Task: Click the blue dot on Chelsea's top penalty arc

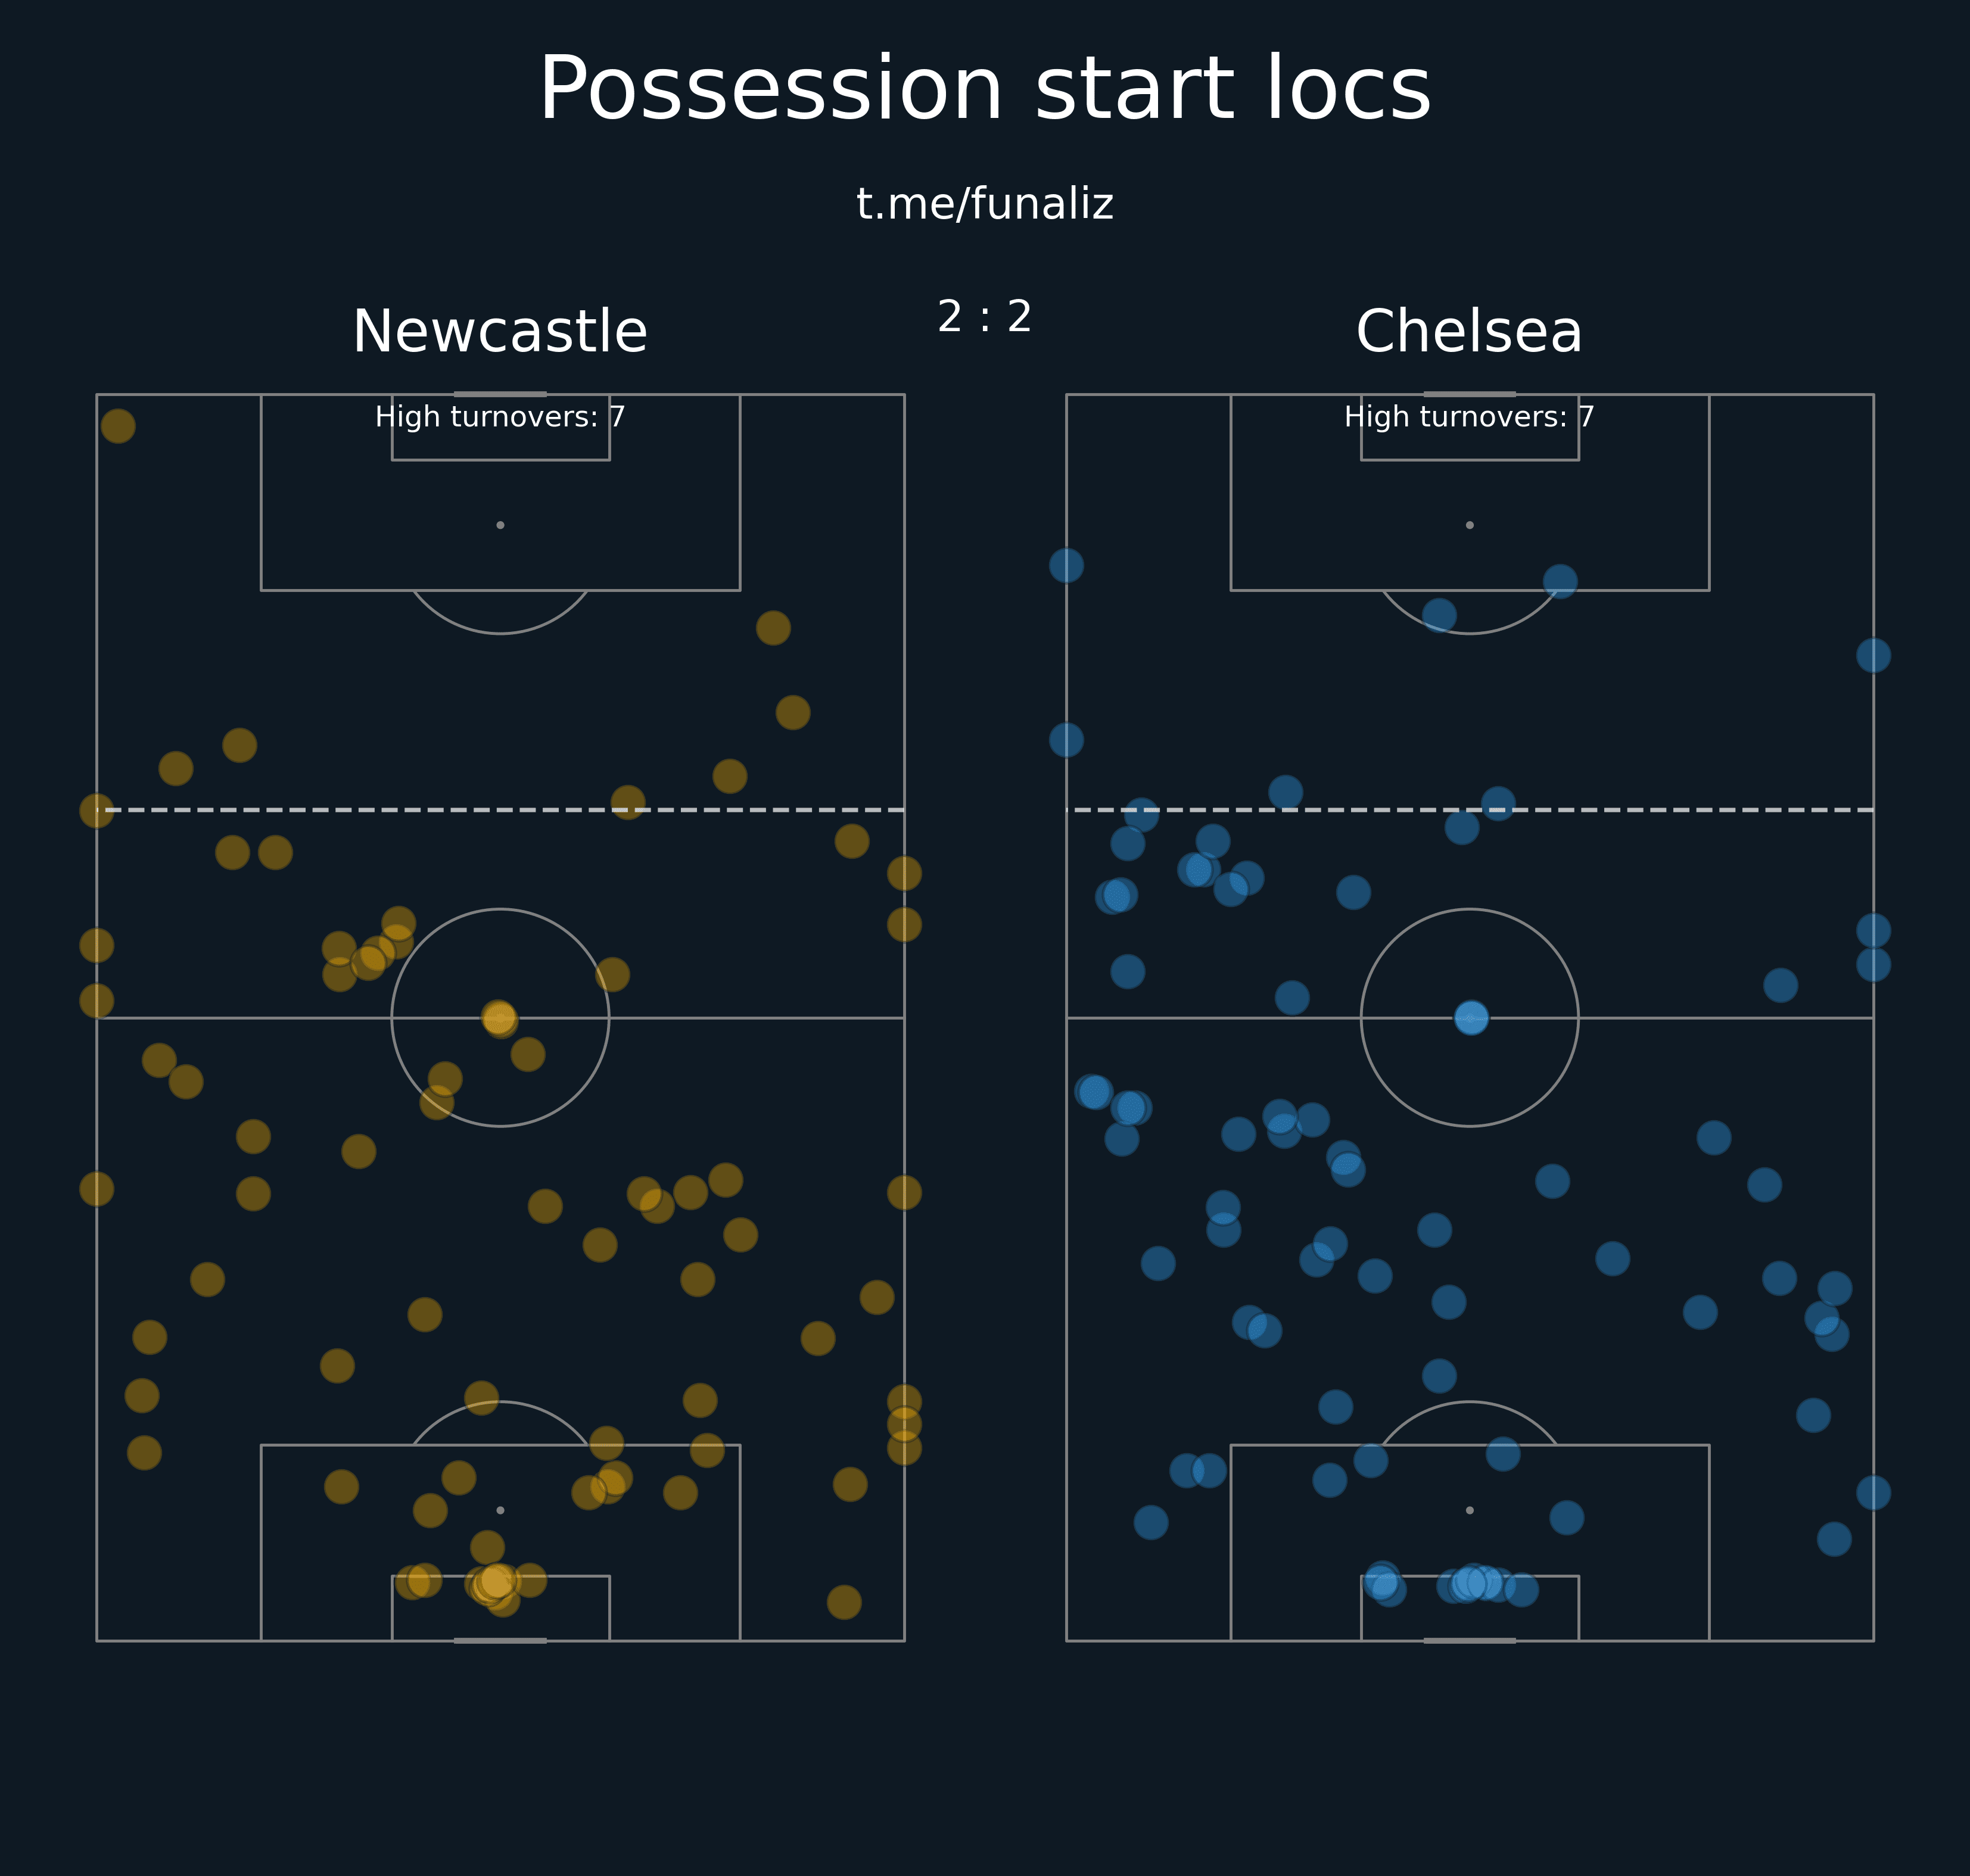Action: click(x=1439, y=616)
